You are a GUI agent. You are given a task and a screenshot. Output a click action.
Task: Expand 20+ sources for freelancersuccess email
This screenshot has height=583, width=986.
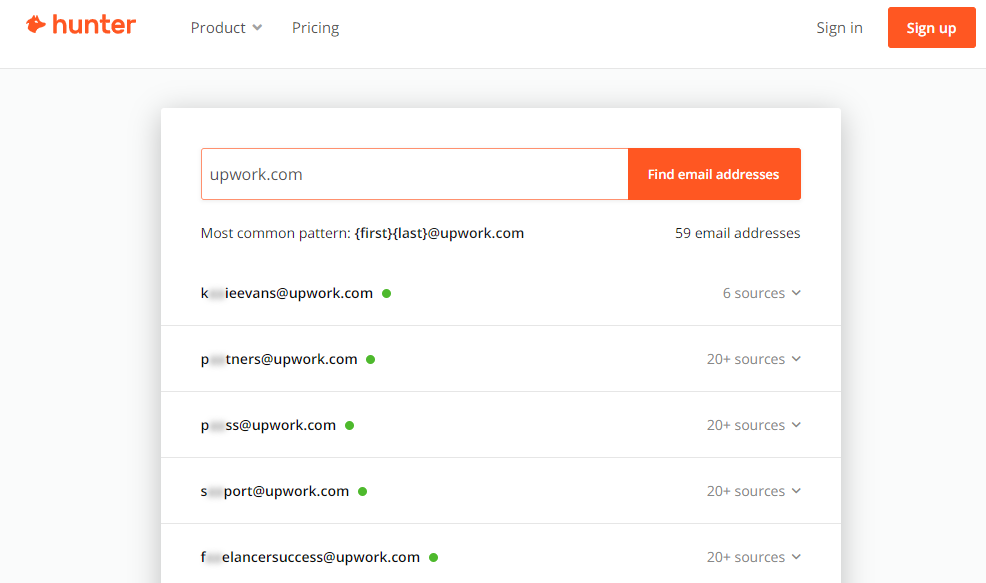coord(753,557)
